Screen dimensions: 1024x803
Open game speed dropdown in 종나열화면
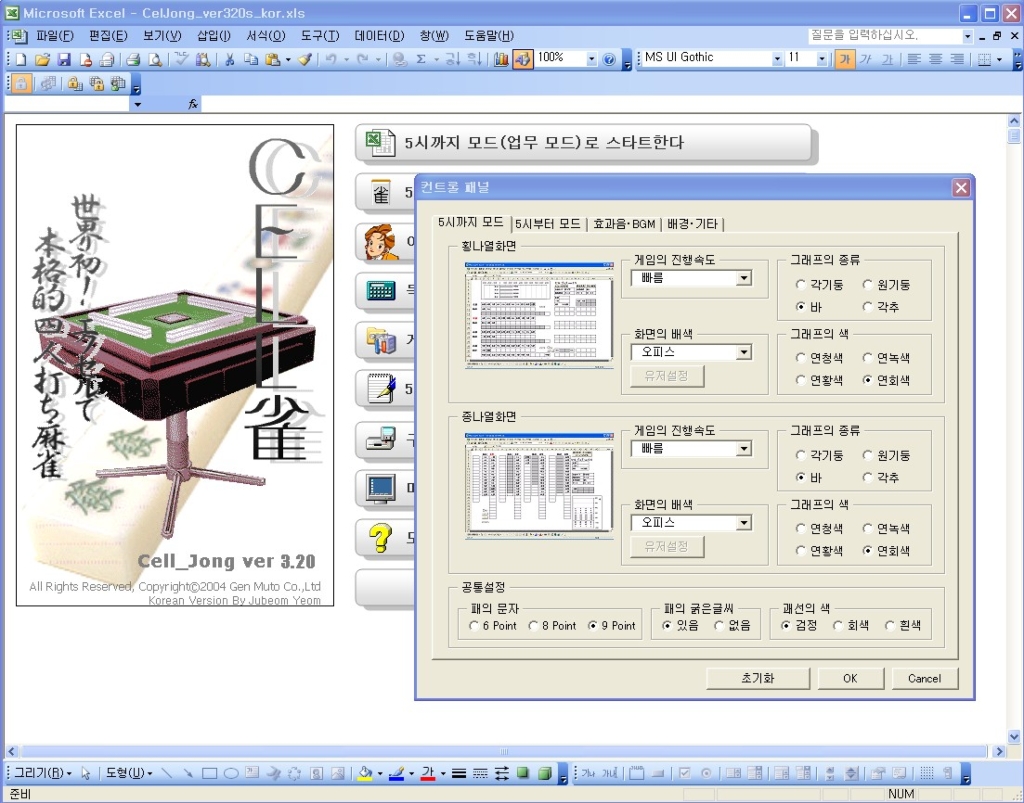(743, 449)
